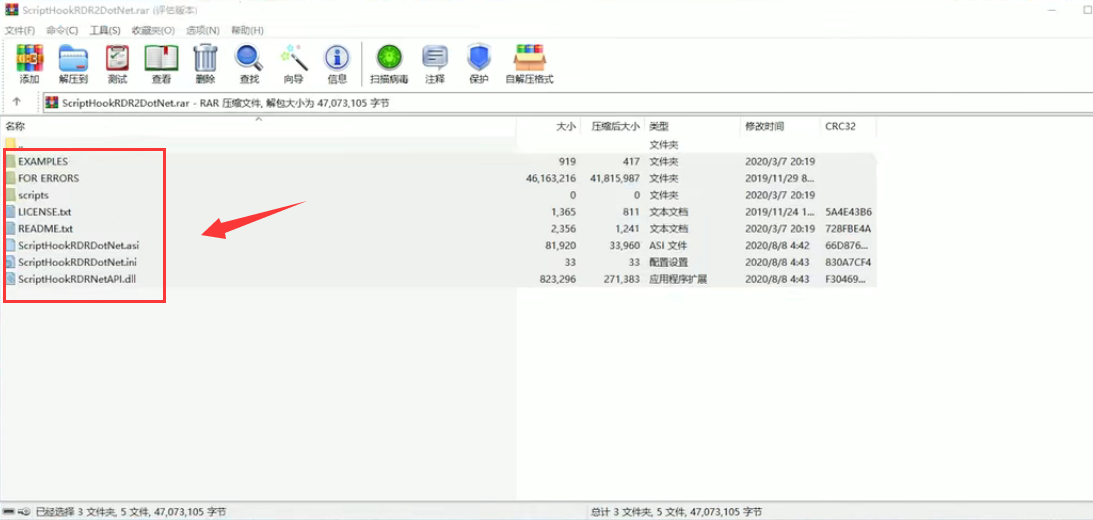Click the 解压到 (Extract to) icon
The height and width of the screenshot is (520, 1093).
tap(73, 58)
